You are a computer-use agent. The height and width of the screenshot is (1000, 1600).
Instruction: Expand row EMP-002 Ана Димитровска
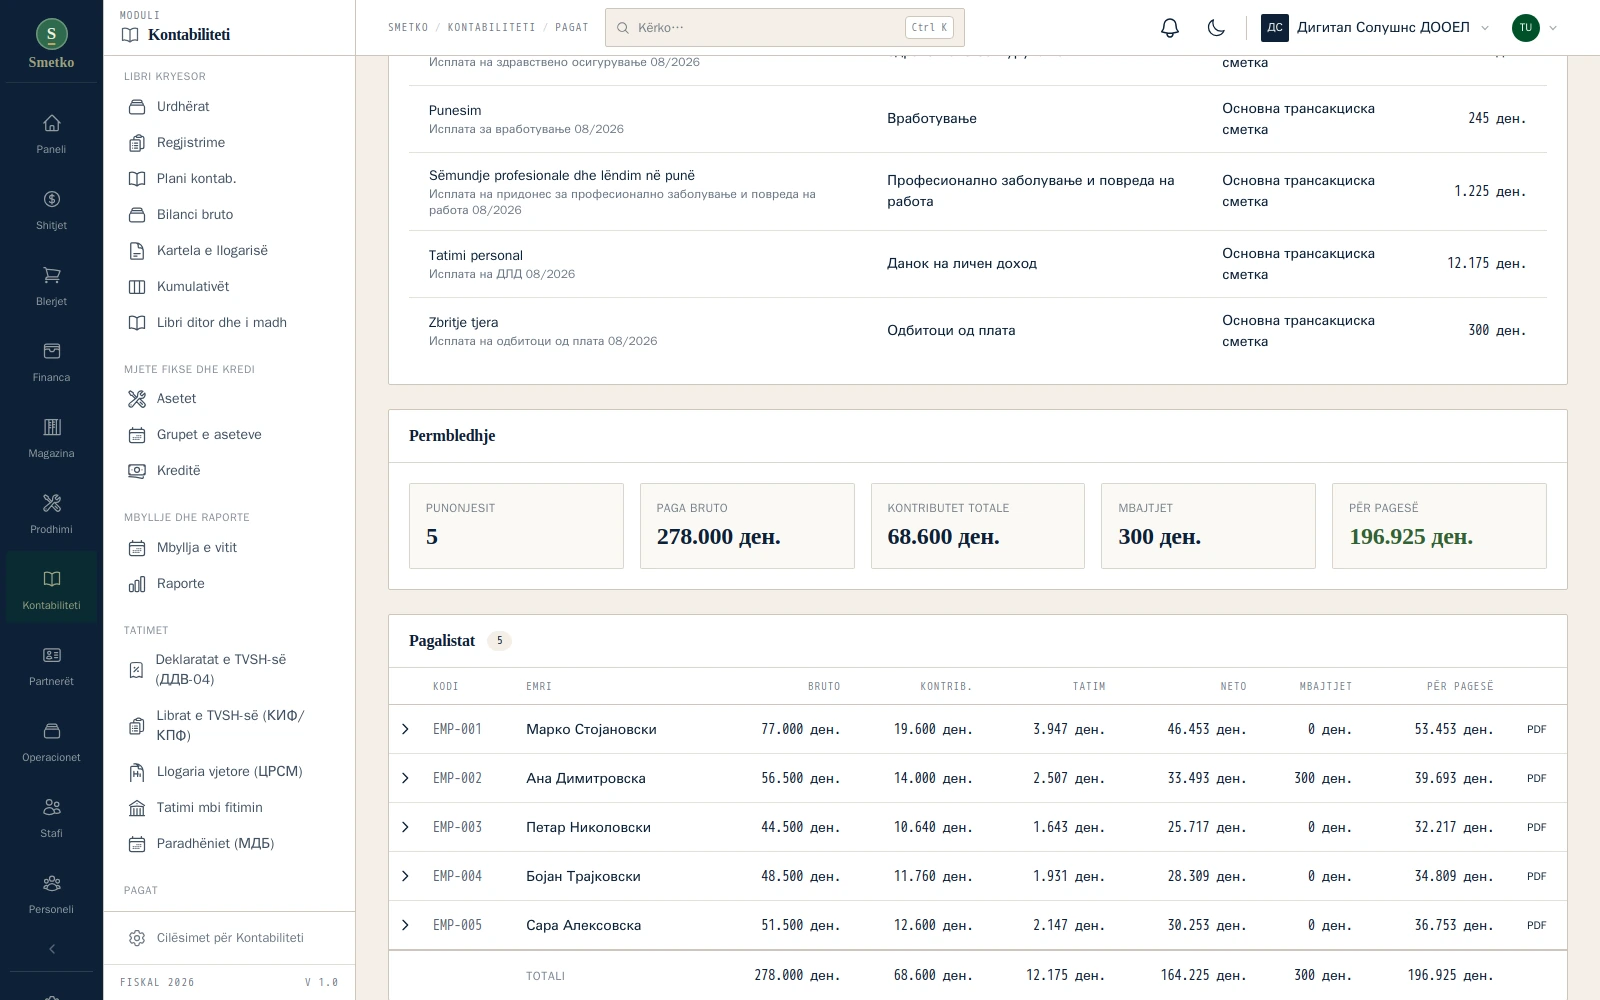[x=405, y=778]
